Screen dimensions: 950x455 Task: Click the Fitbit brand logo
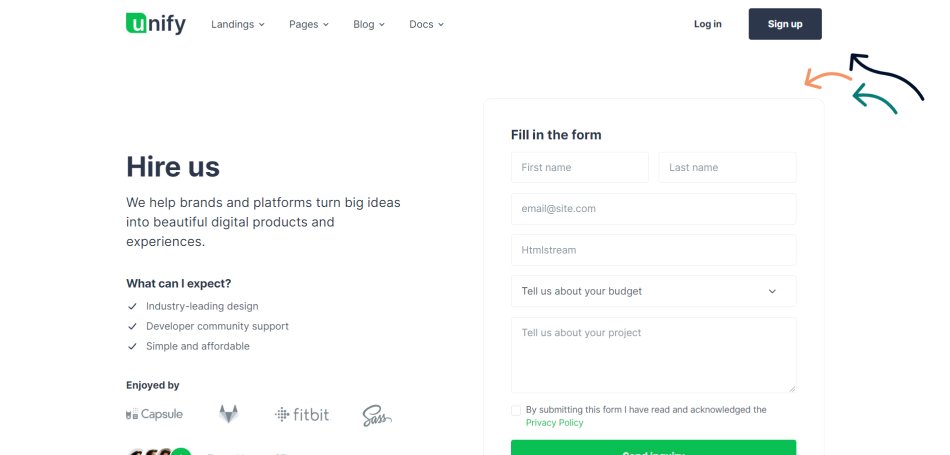coord(302,414)
